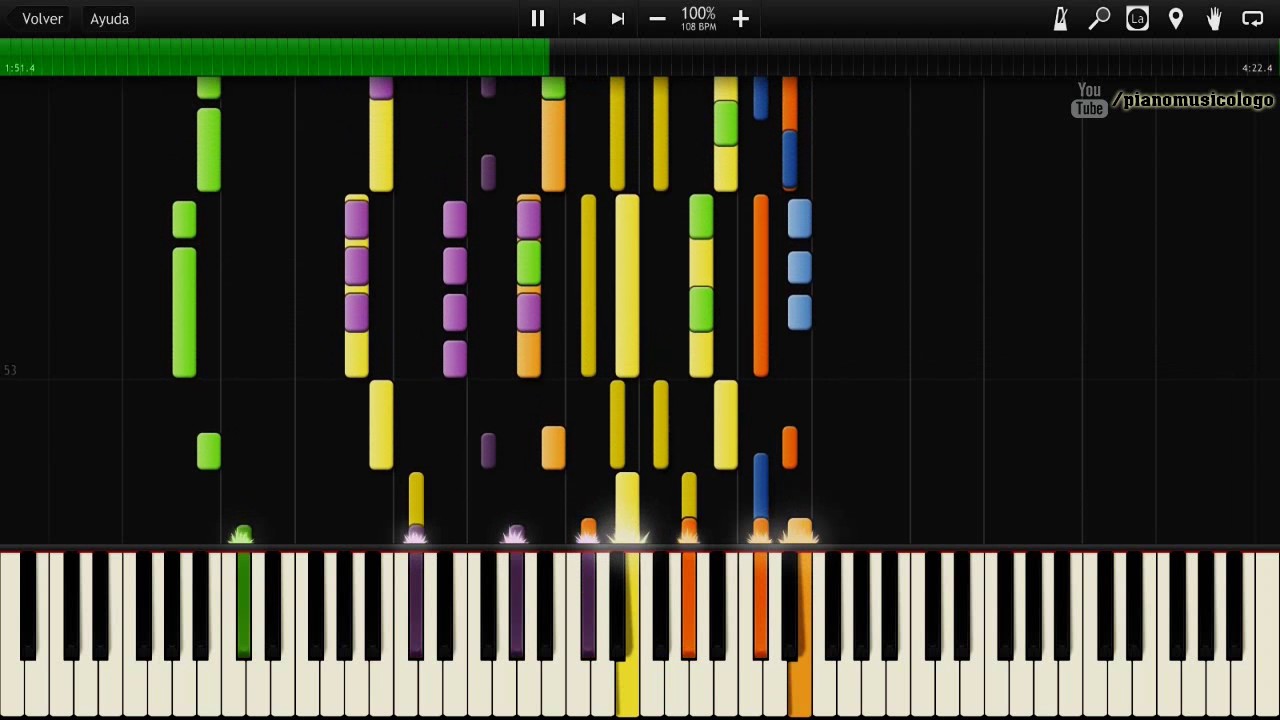Click the elapsed time 1:51.4 label
The height and width of the screenshot is (720, 1280).
point(20,68)
